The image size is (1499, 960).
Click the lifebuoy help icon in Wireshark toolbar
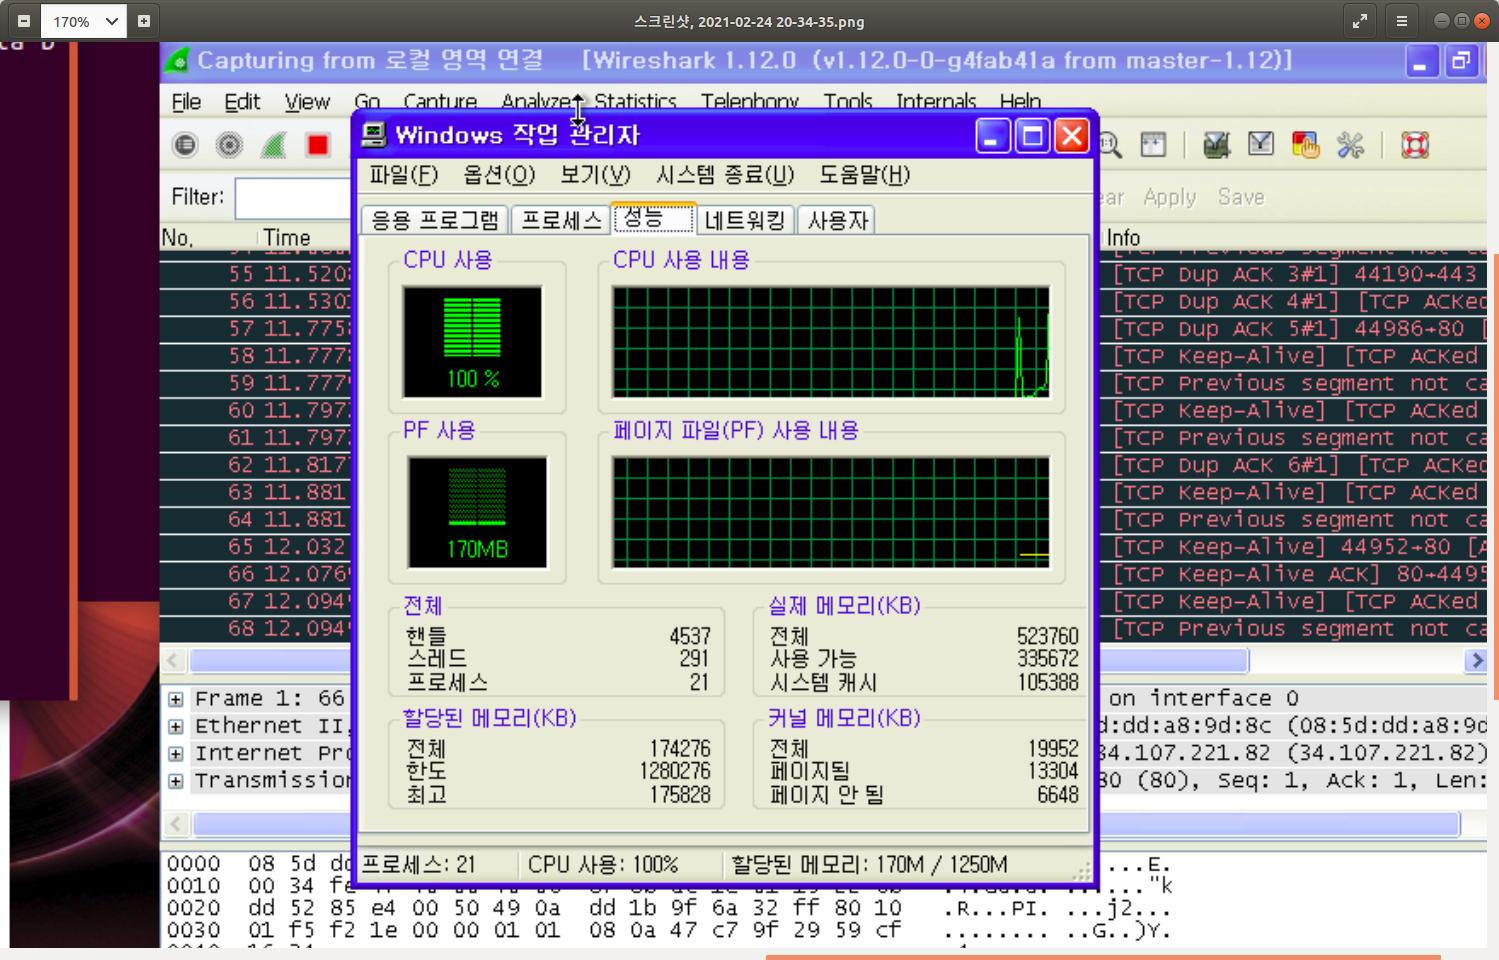1415,145
